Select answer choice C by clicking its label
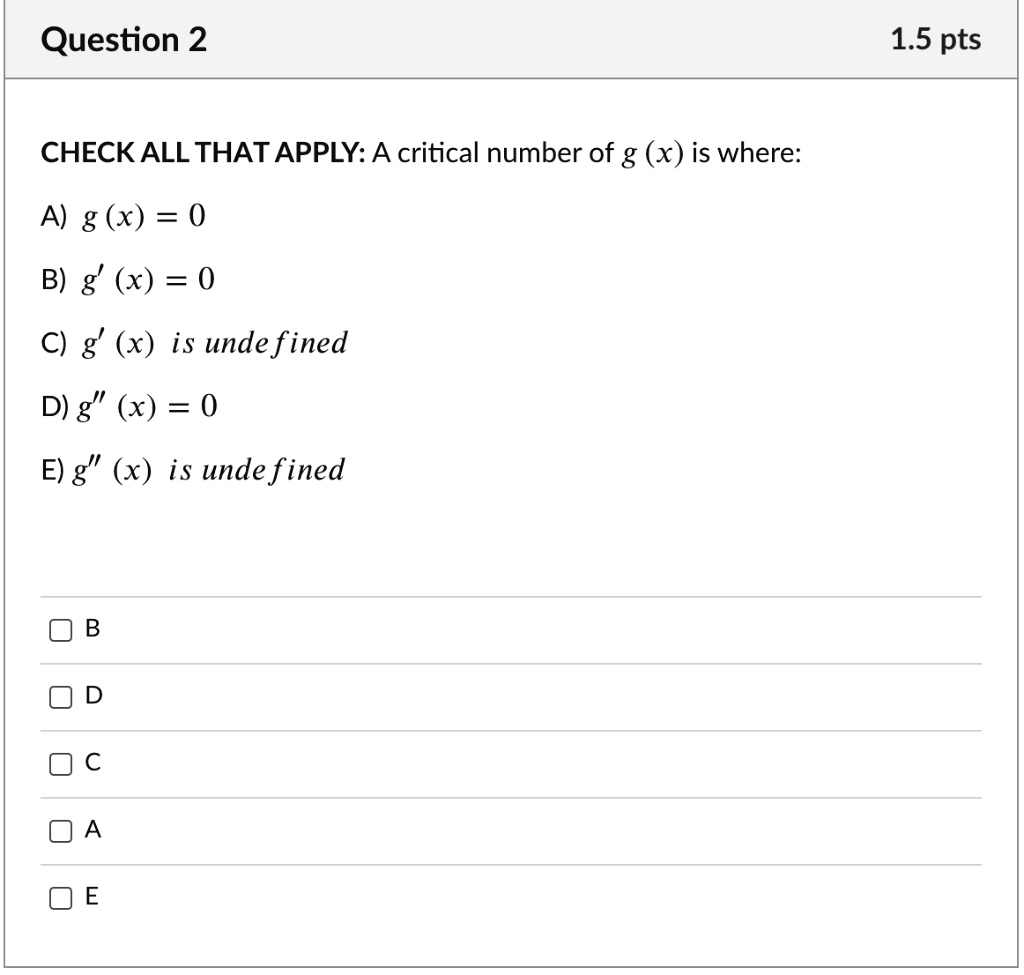This screenshot has height=975, width=1024. coord(92,764)
